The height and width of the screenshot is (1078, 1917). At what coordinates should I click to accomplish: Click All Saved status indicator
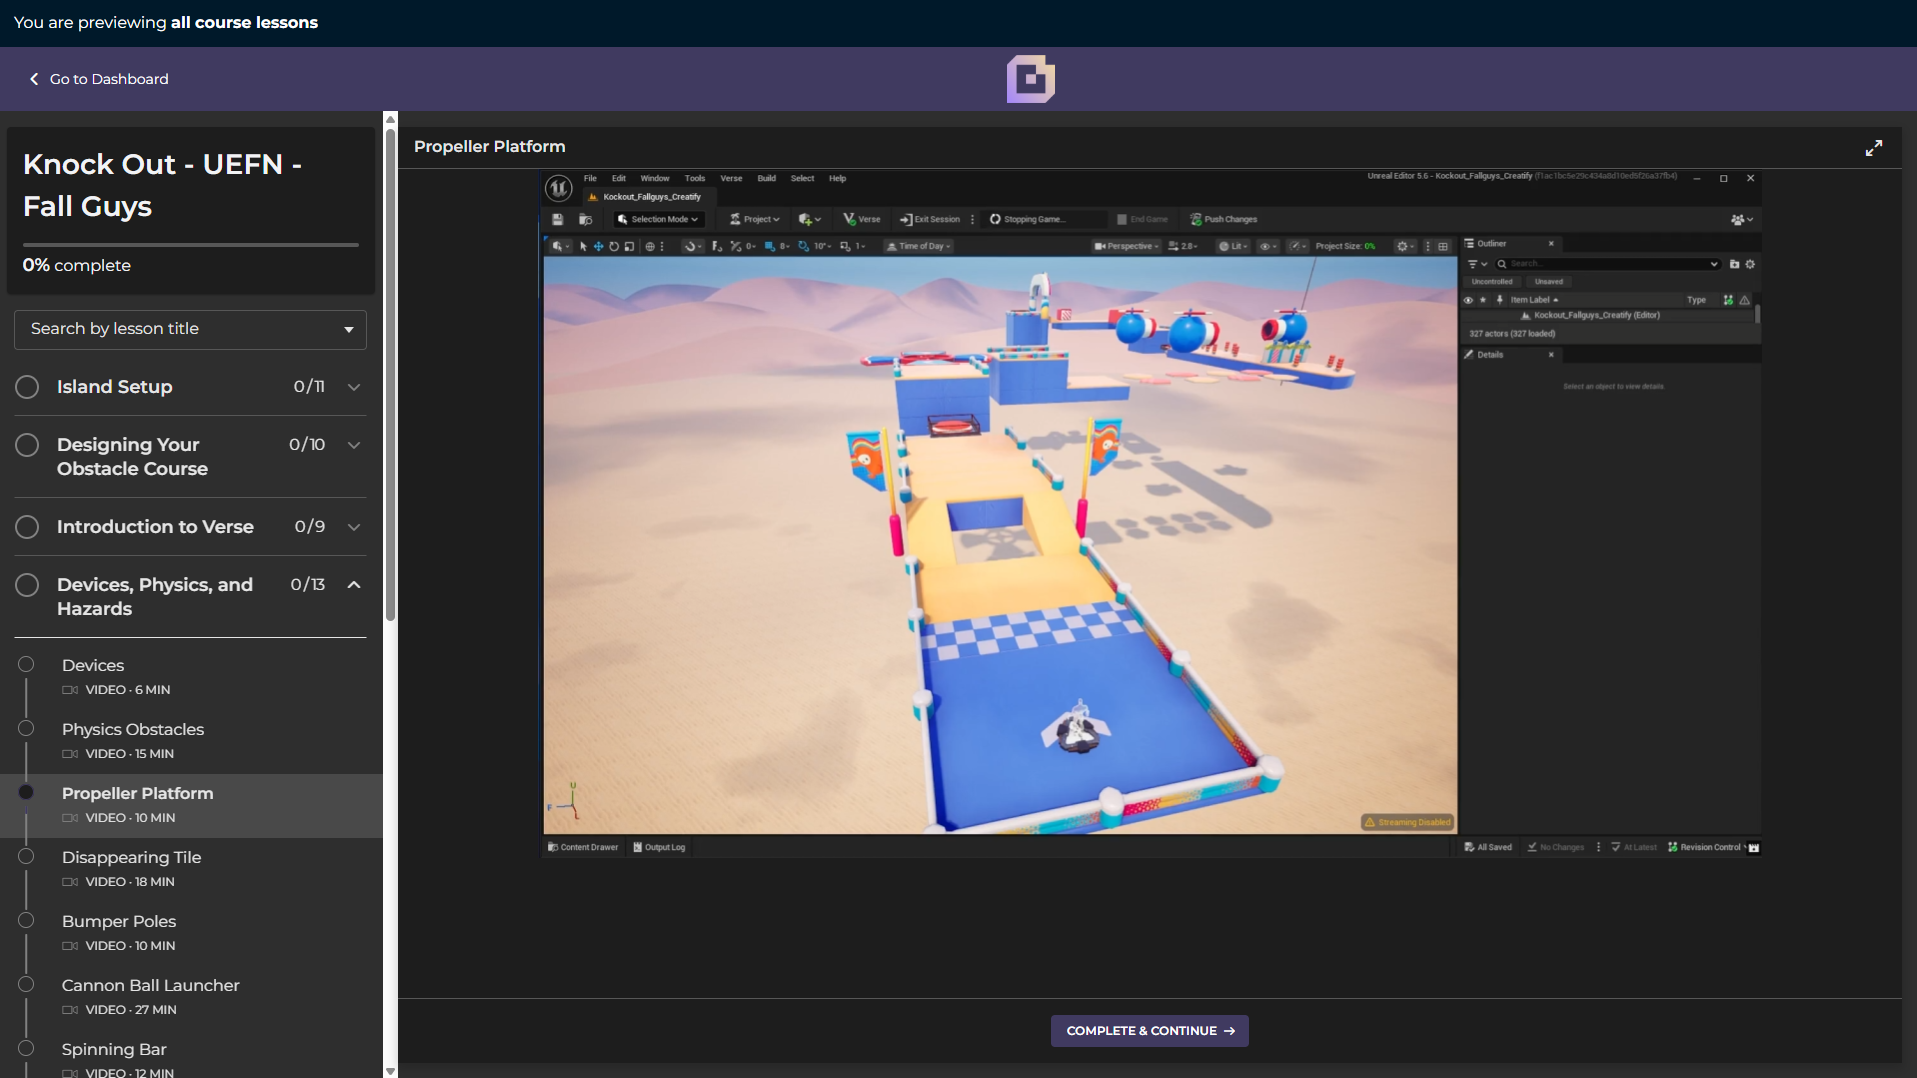click(x=1488, y=847)
